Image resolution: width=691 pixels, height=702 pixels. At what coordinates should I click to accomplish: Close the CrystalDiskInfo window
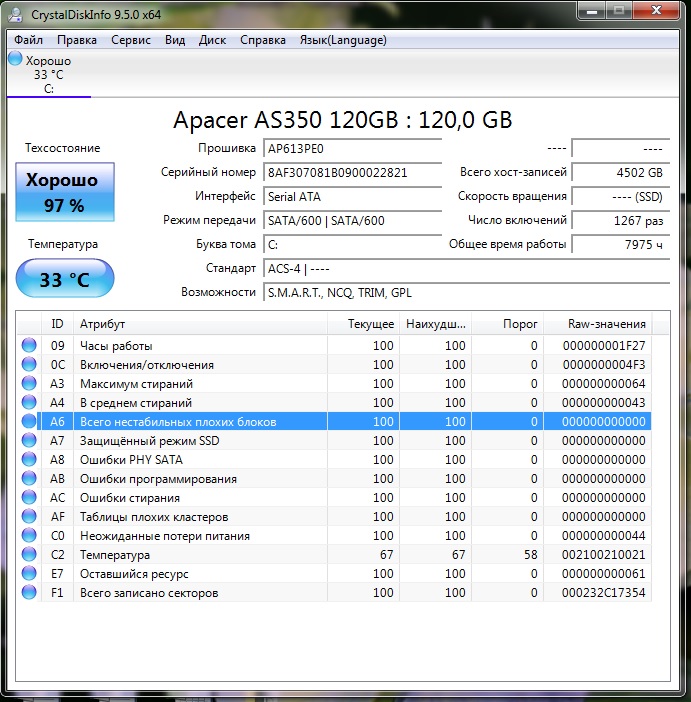point(657,11)
